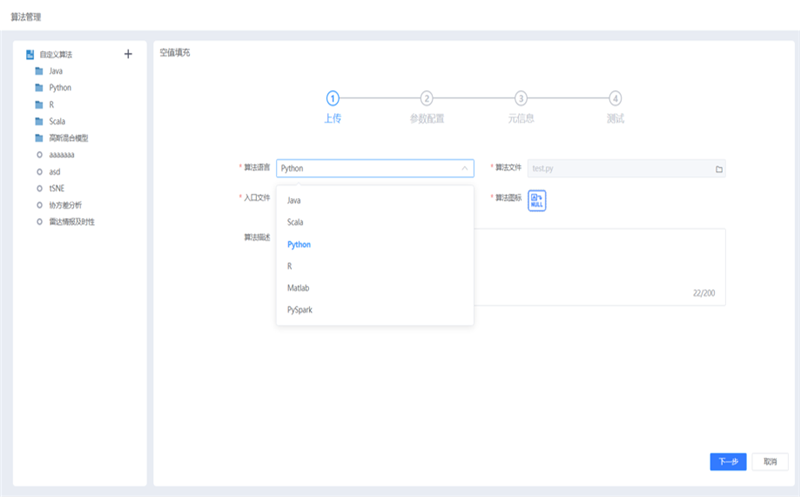Choose Java from the language list
The width and height of the screenshot is (800, 497).
(294, 201)
